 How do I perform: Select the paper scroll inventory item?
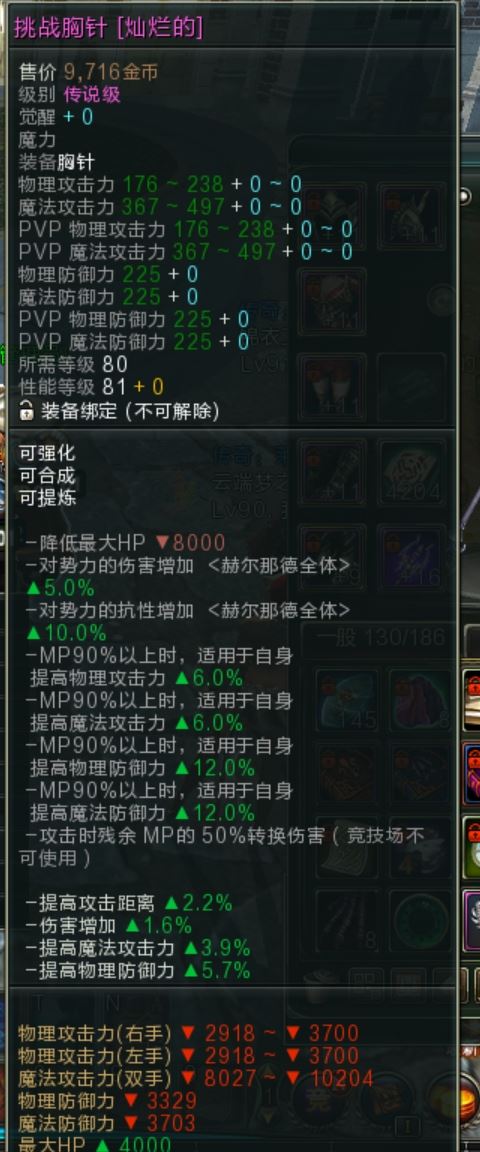click(346, 847)
